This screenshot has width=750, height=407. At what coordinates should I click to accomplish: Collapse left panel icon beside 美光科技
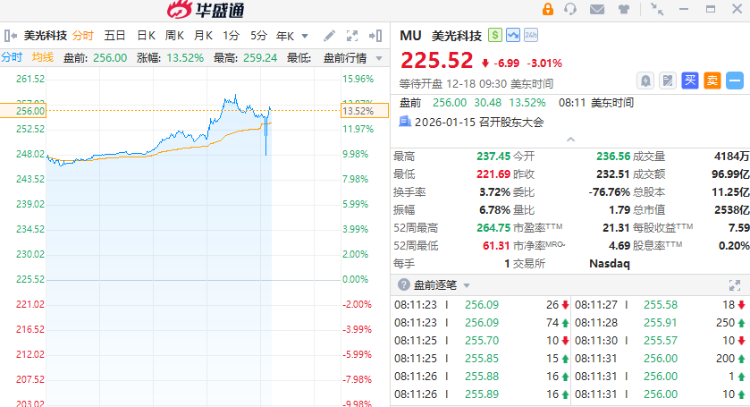11,36
